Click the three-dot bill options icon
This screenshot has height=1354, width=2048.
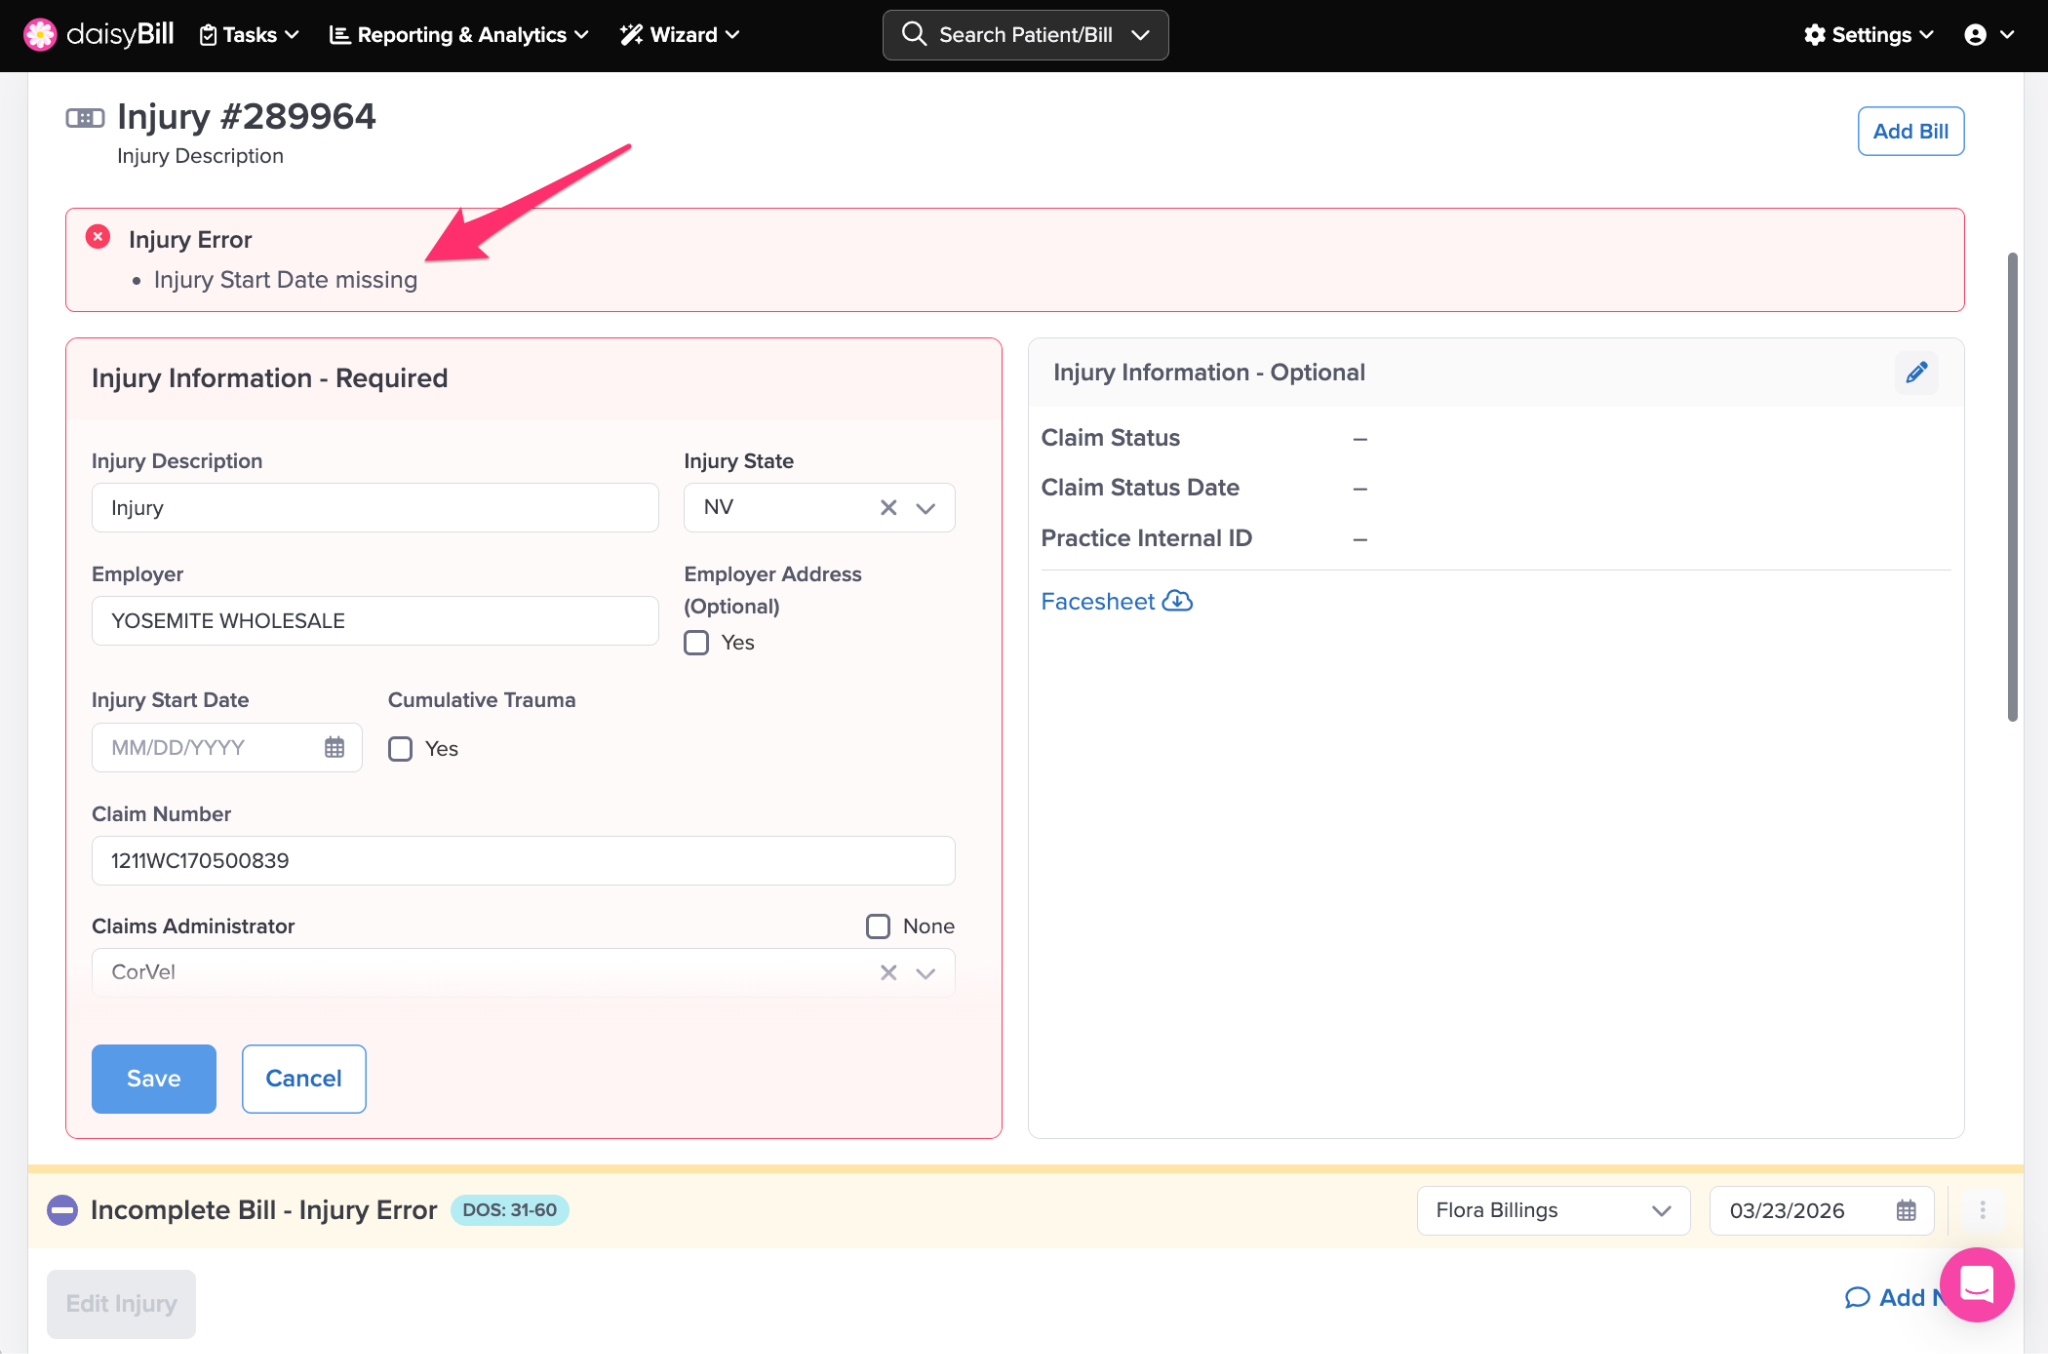tap(1982, 1210)
